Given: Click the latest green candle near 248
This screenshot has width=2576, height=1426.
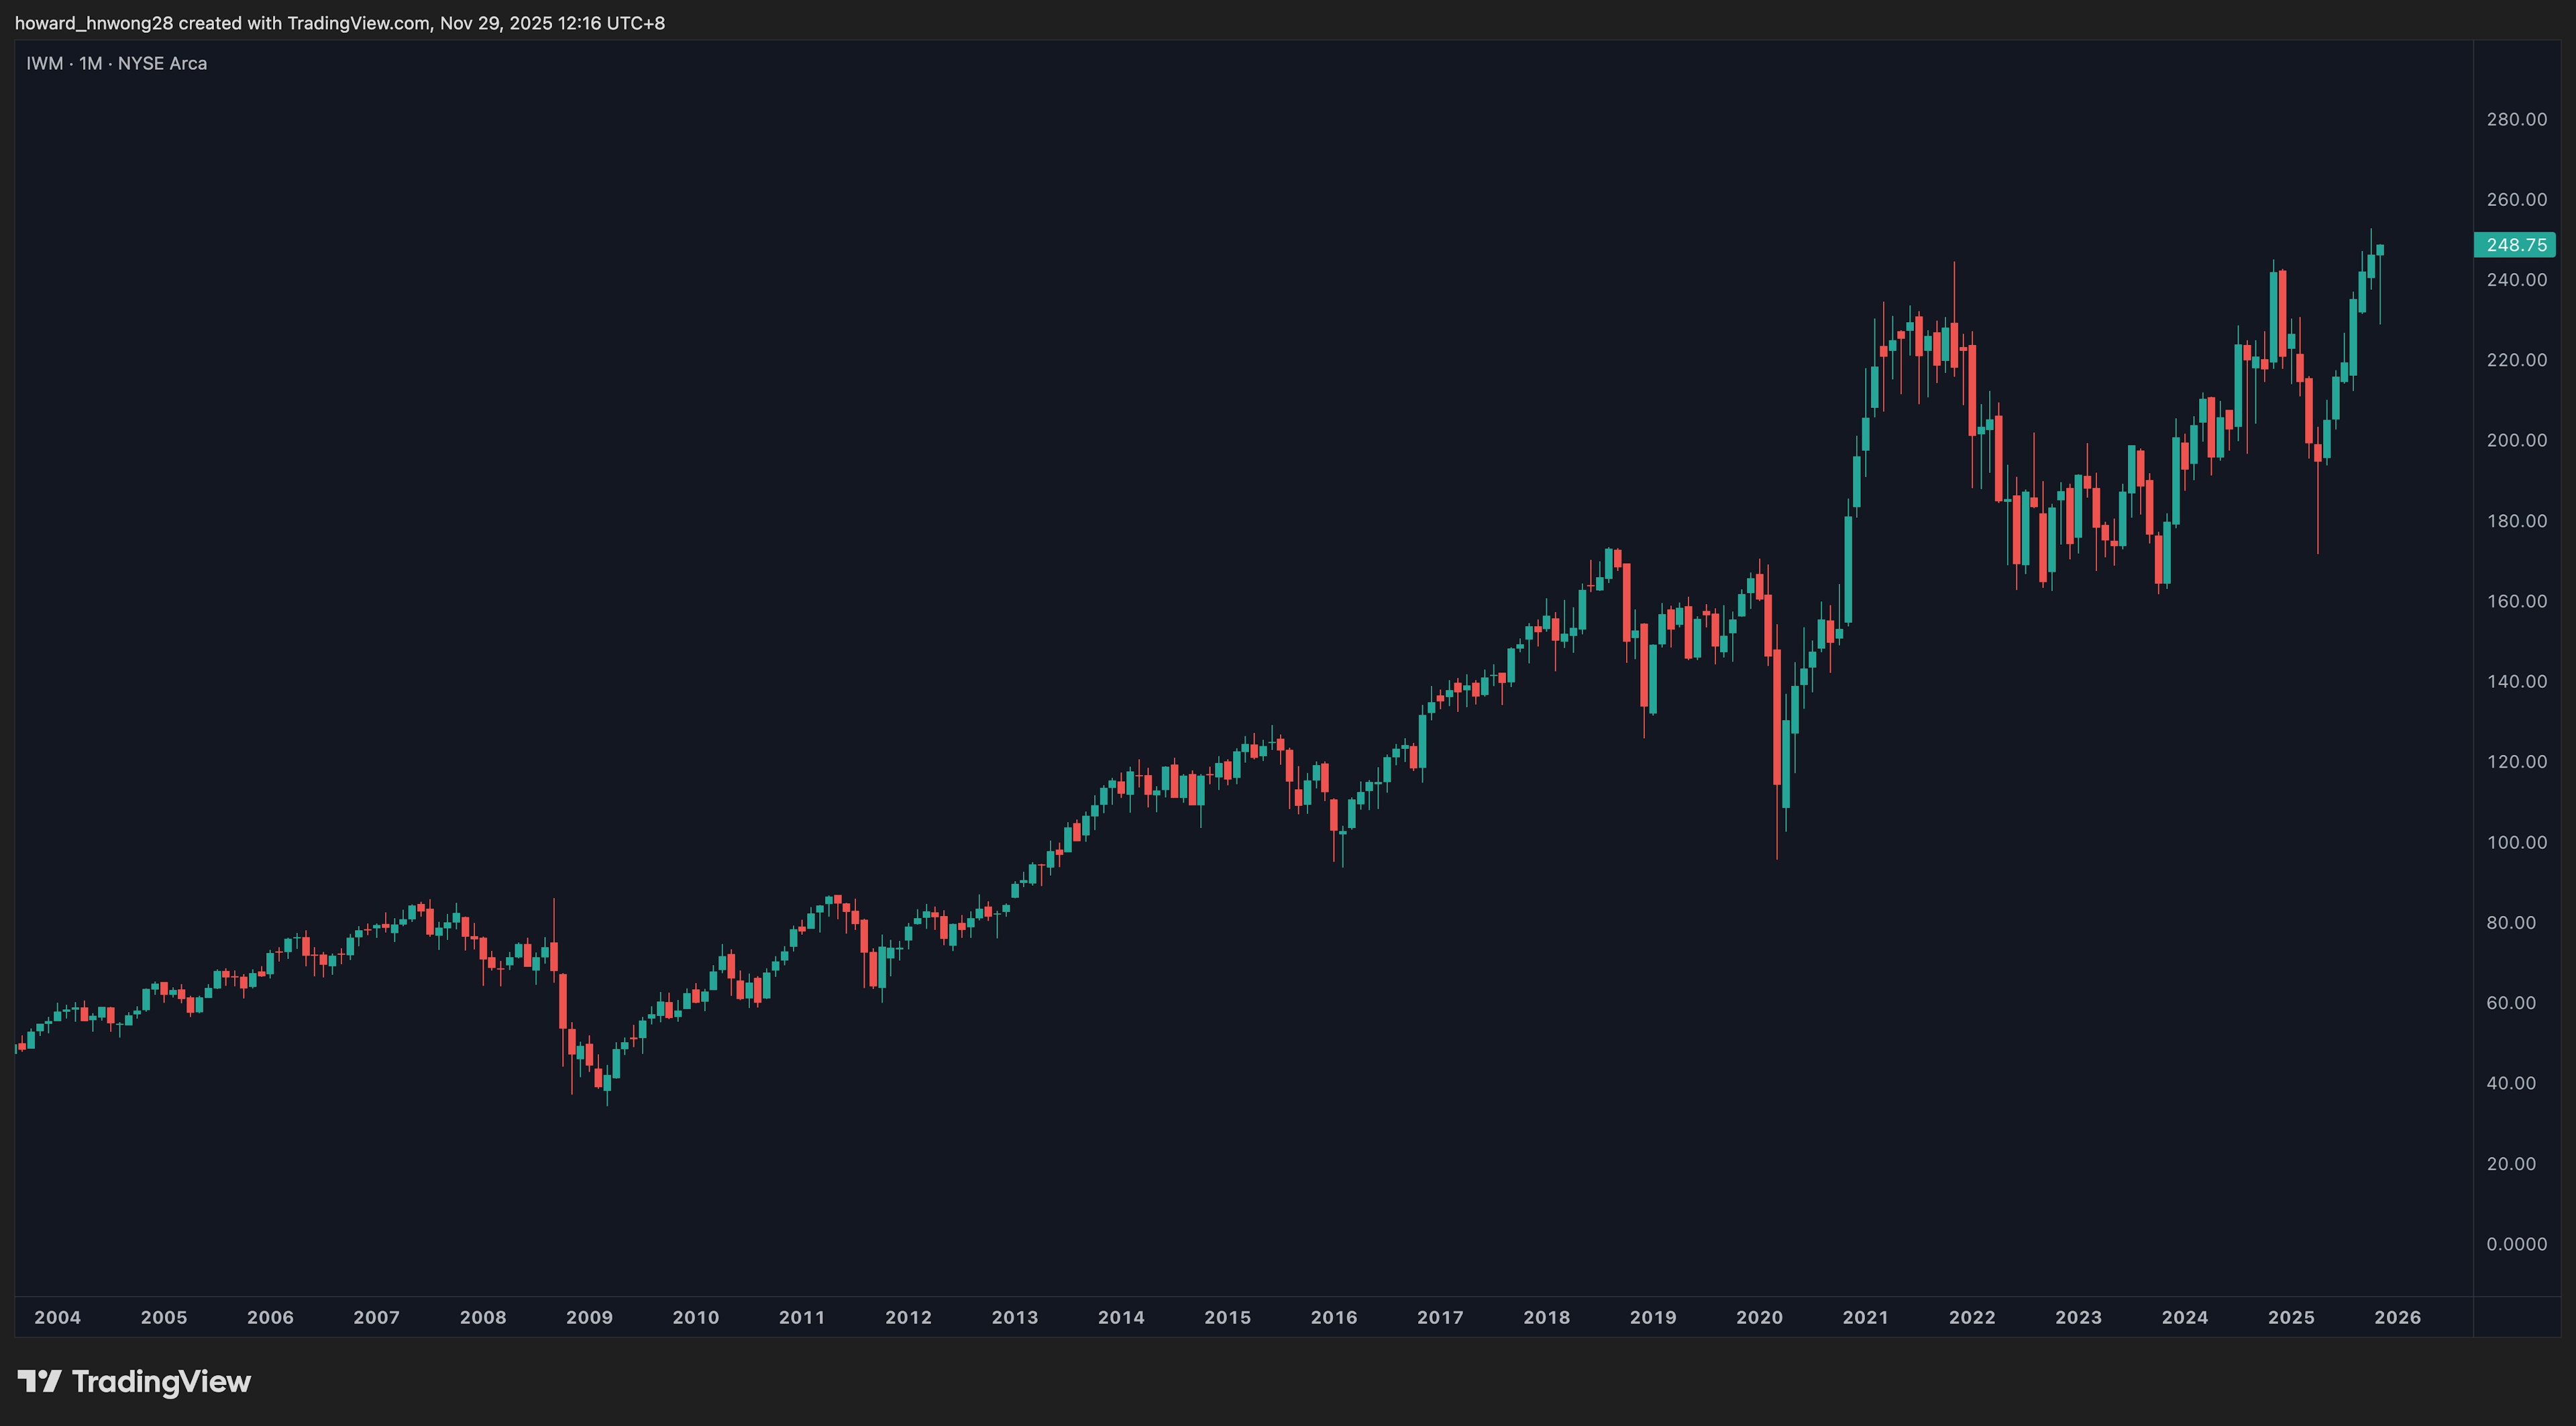Looking at the screenshot, I should pyautogui.click(x=2380, y=250).
